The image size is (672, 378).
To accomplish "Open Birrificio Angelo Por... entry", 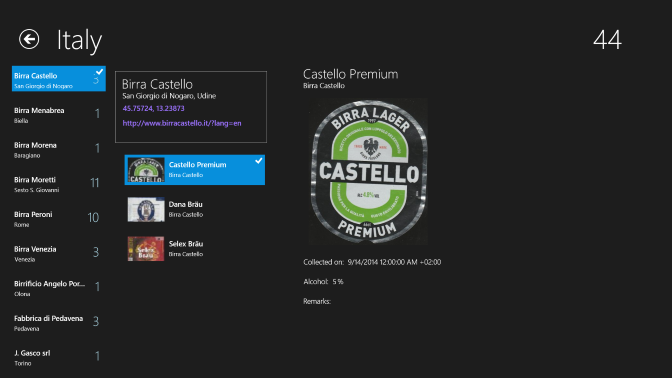I will point(59,288).
